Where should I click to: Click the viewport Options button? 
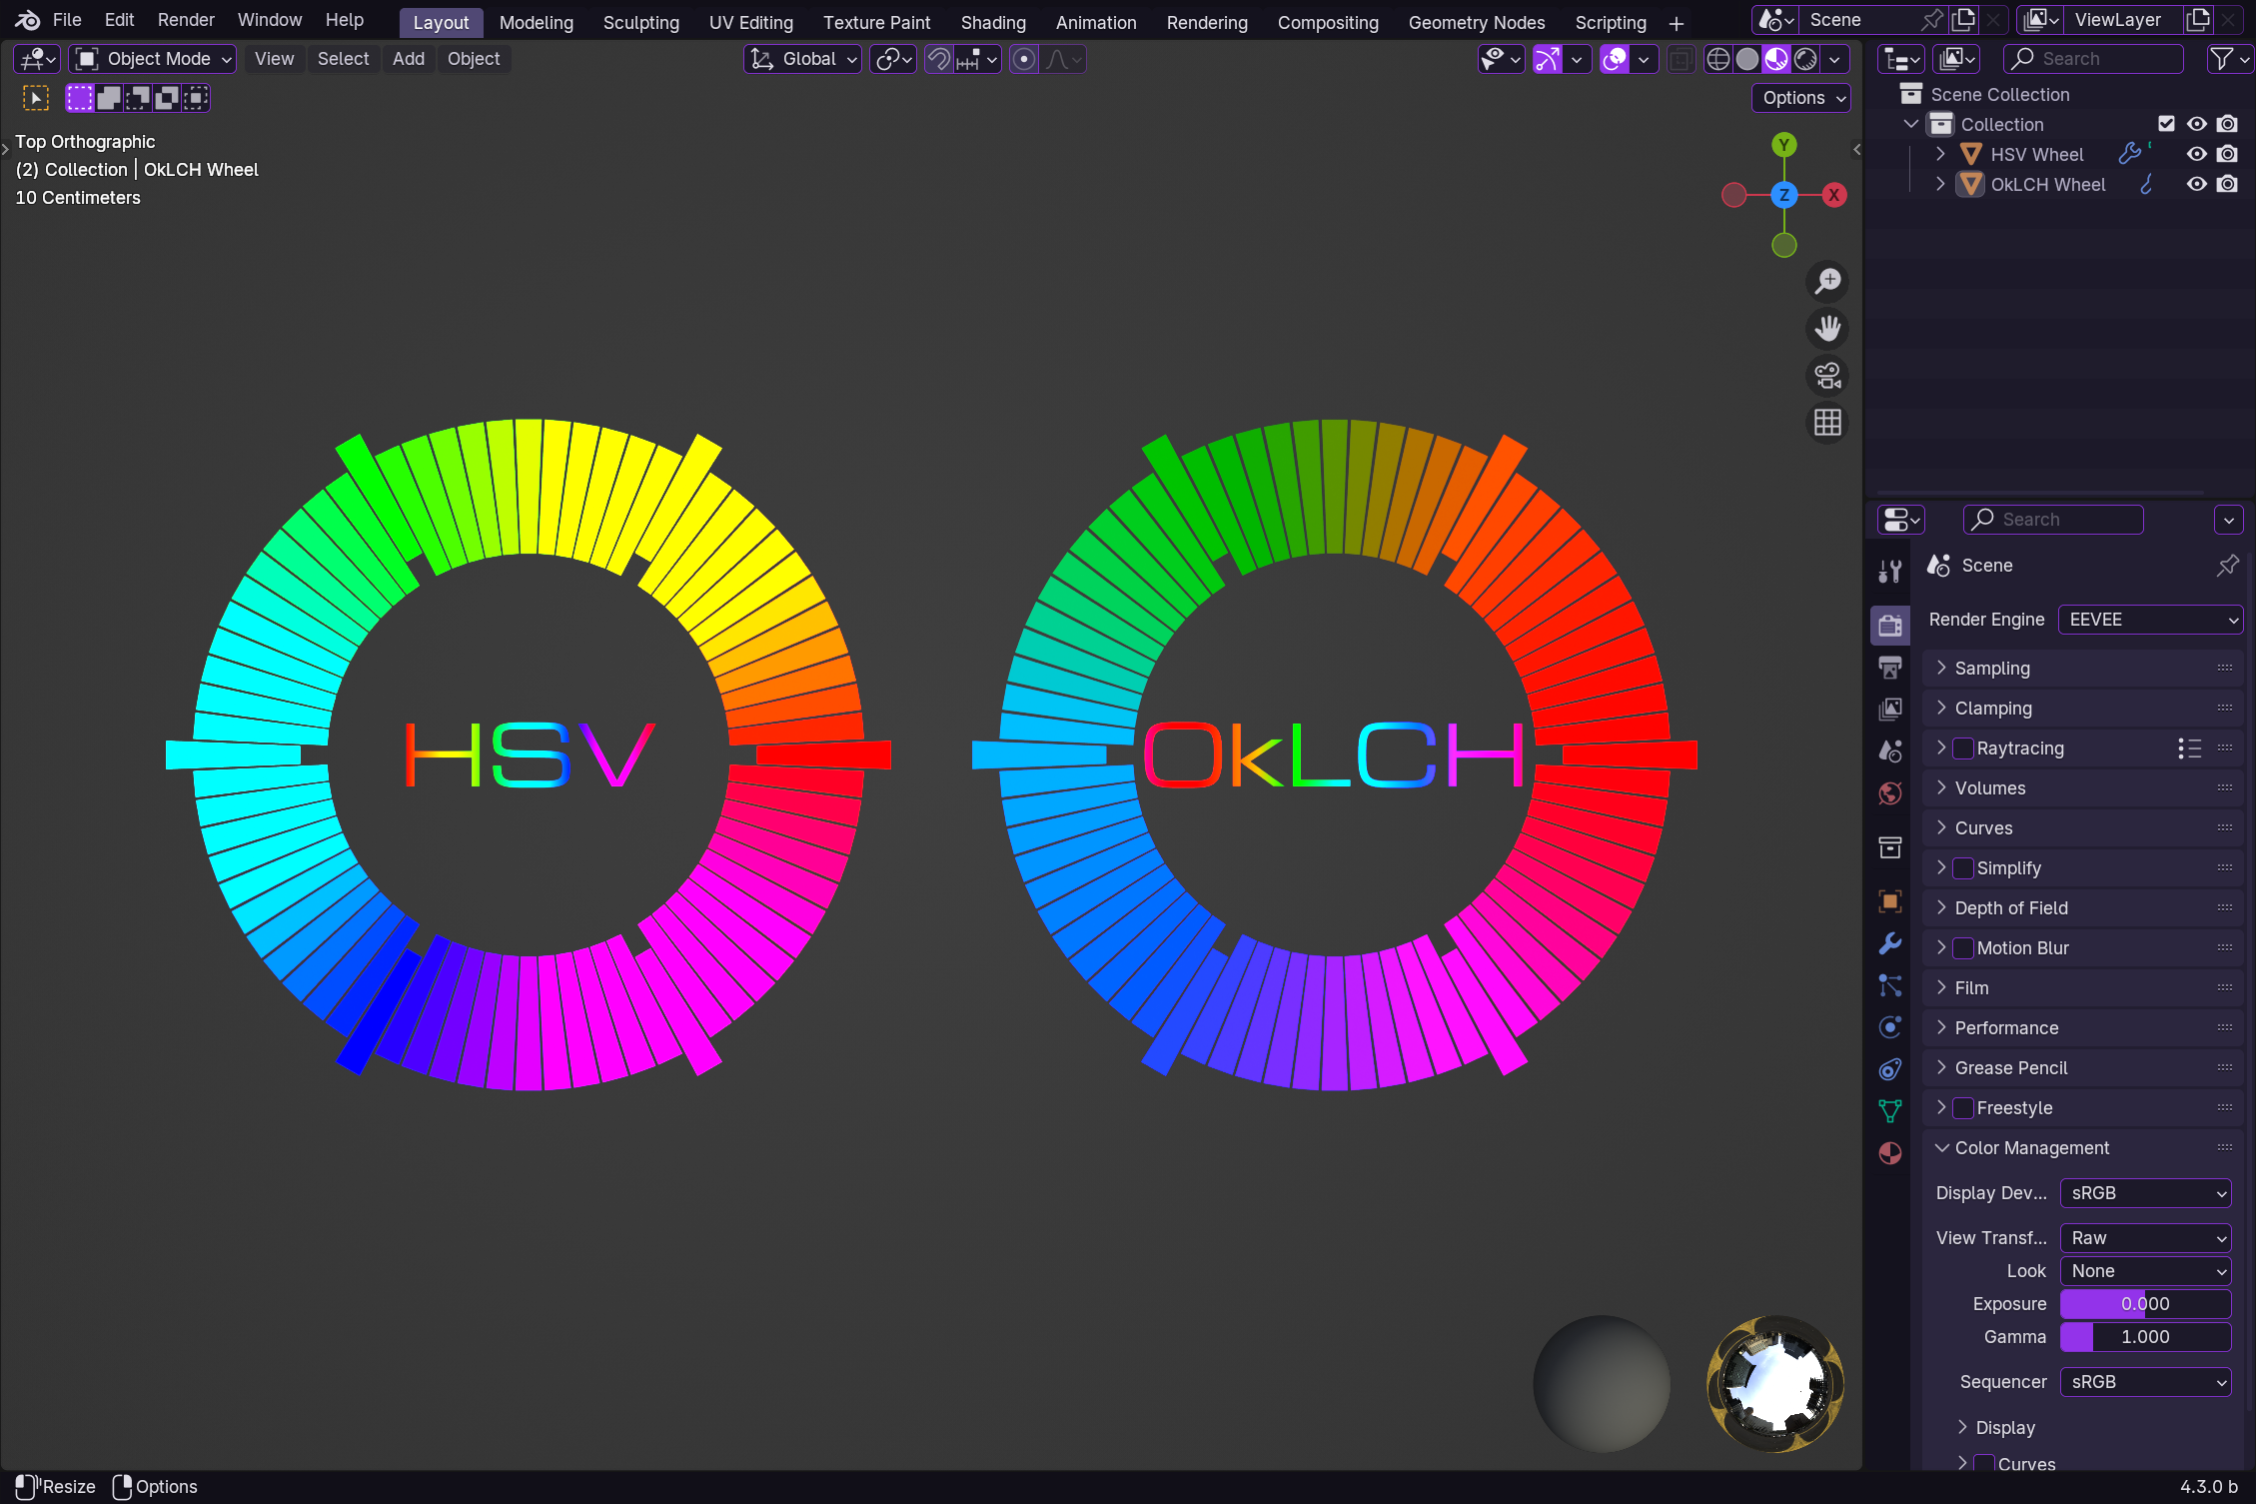(x=1802, y=98)
